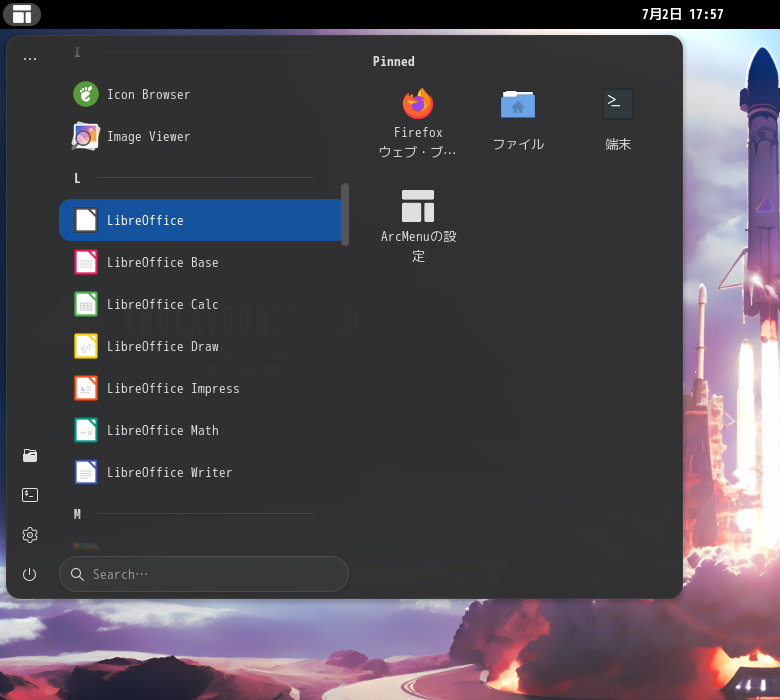Select the 'L' section header
Screen dimensions: 780x700
pyautogui.click(x=77, y=178)
